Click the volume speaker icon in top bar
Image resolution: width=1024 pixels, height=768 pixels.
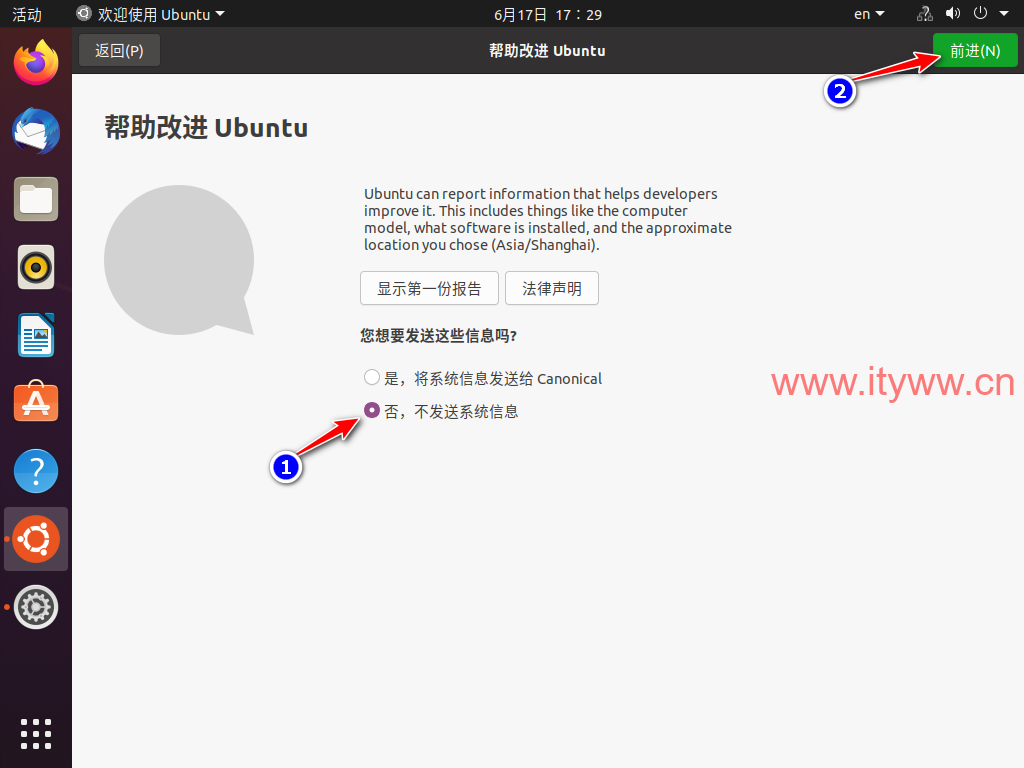[x=953, y=14]
